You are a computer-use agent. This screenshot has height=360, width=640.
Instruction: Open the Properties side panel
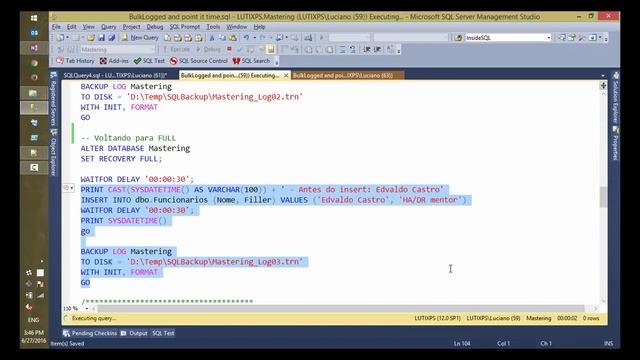(616, 143)
